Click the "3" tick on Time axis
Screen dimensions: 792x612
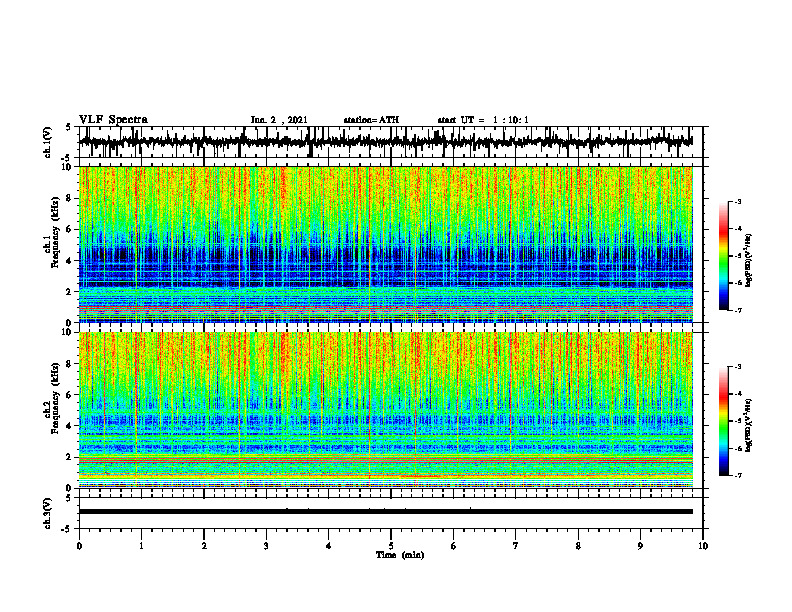click(266, 546)
